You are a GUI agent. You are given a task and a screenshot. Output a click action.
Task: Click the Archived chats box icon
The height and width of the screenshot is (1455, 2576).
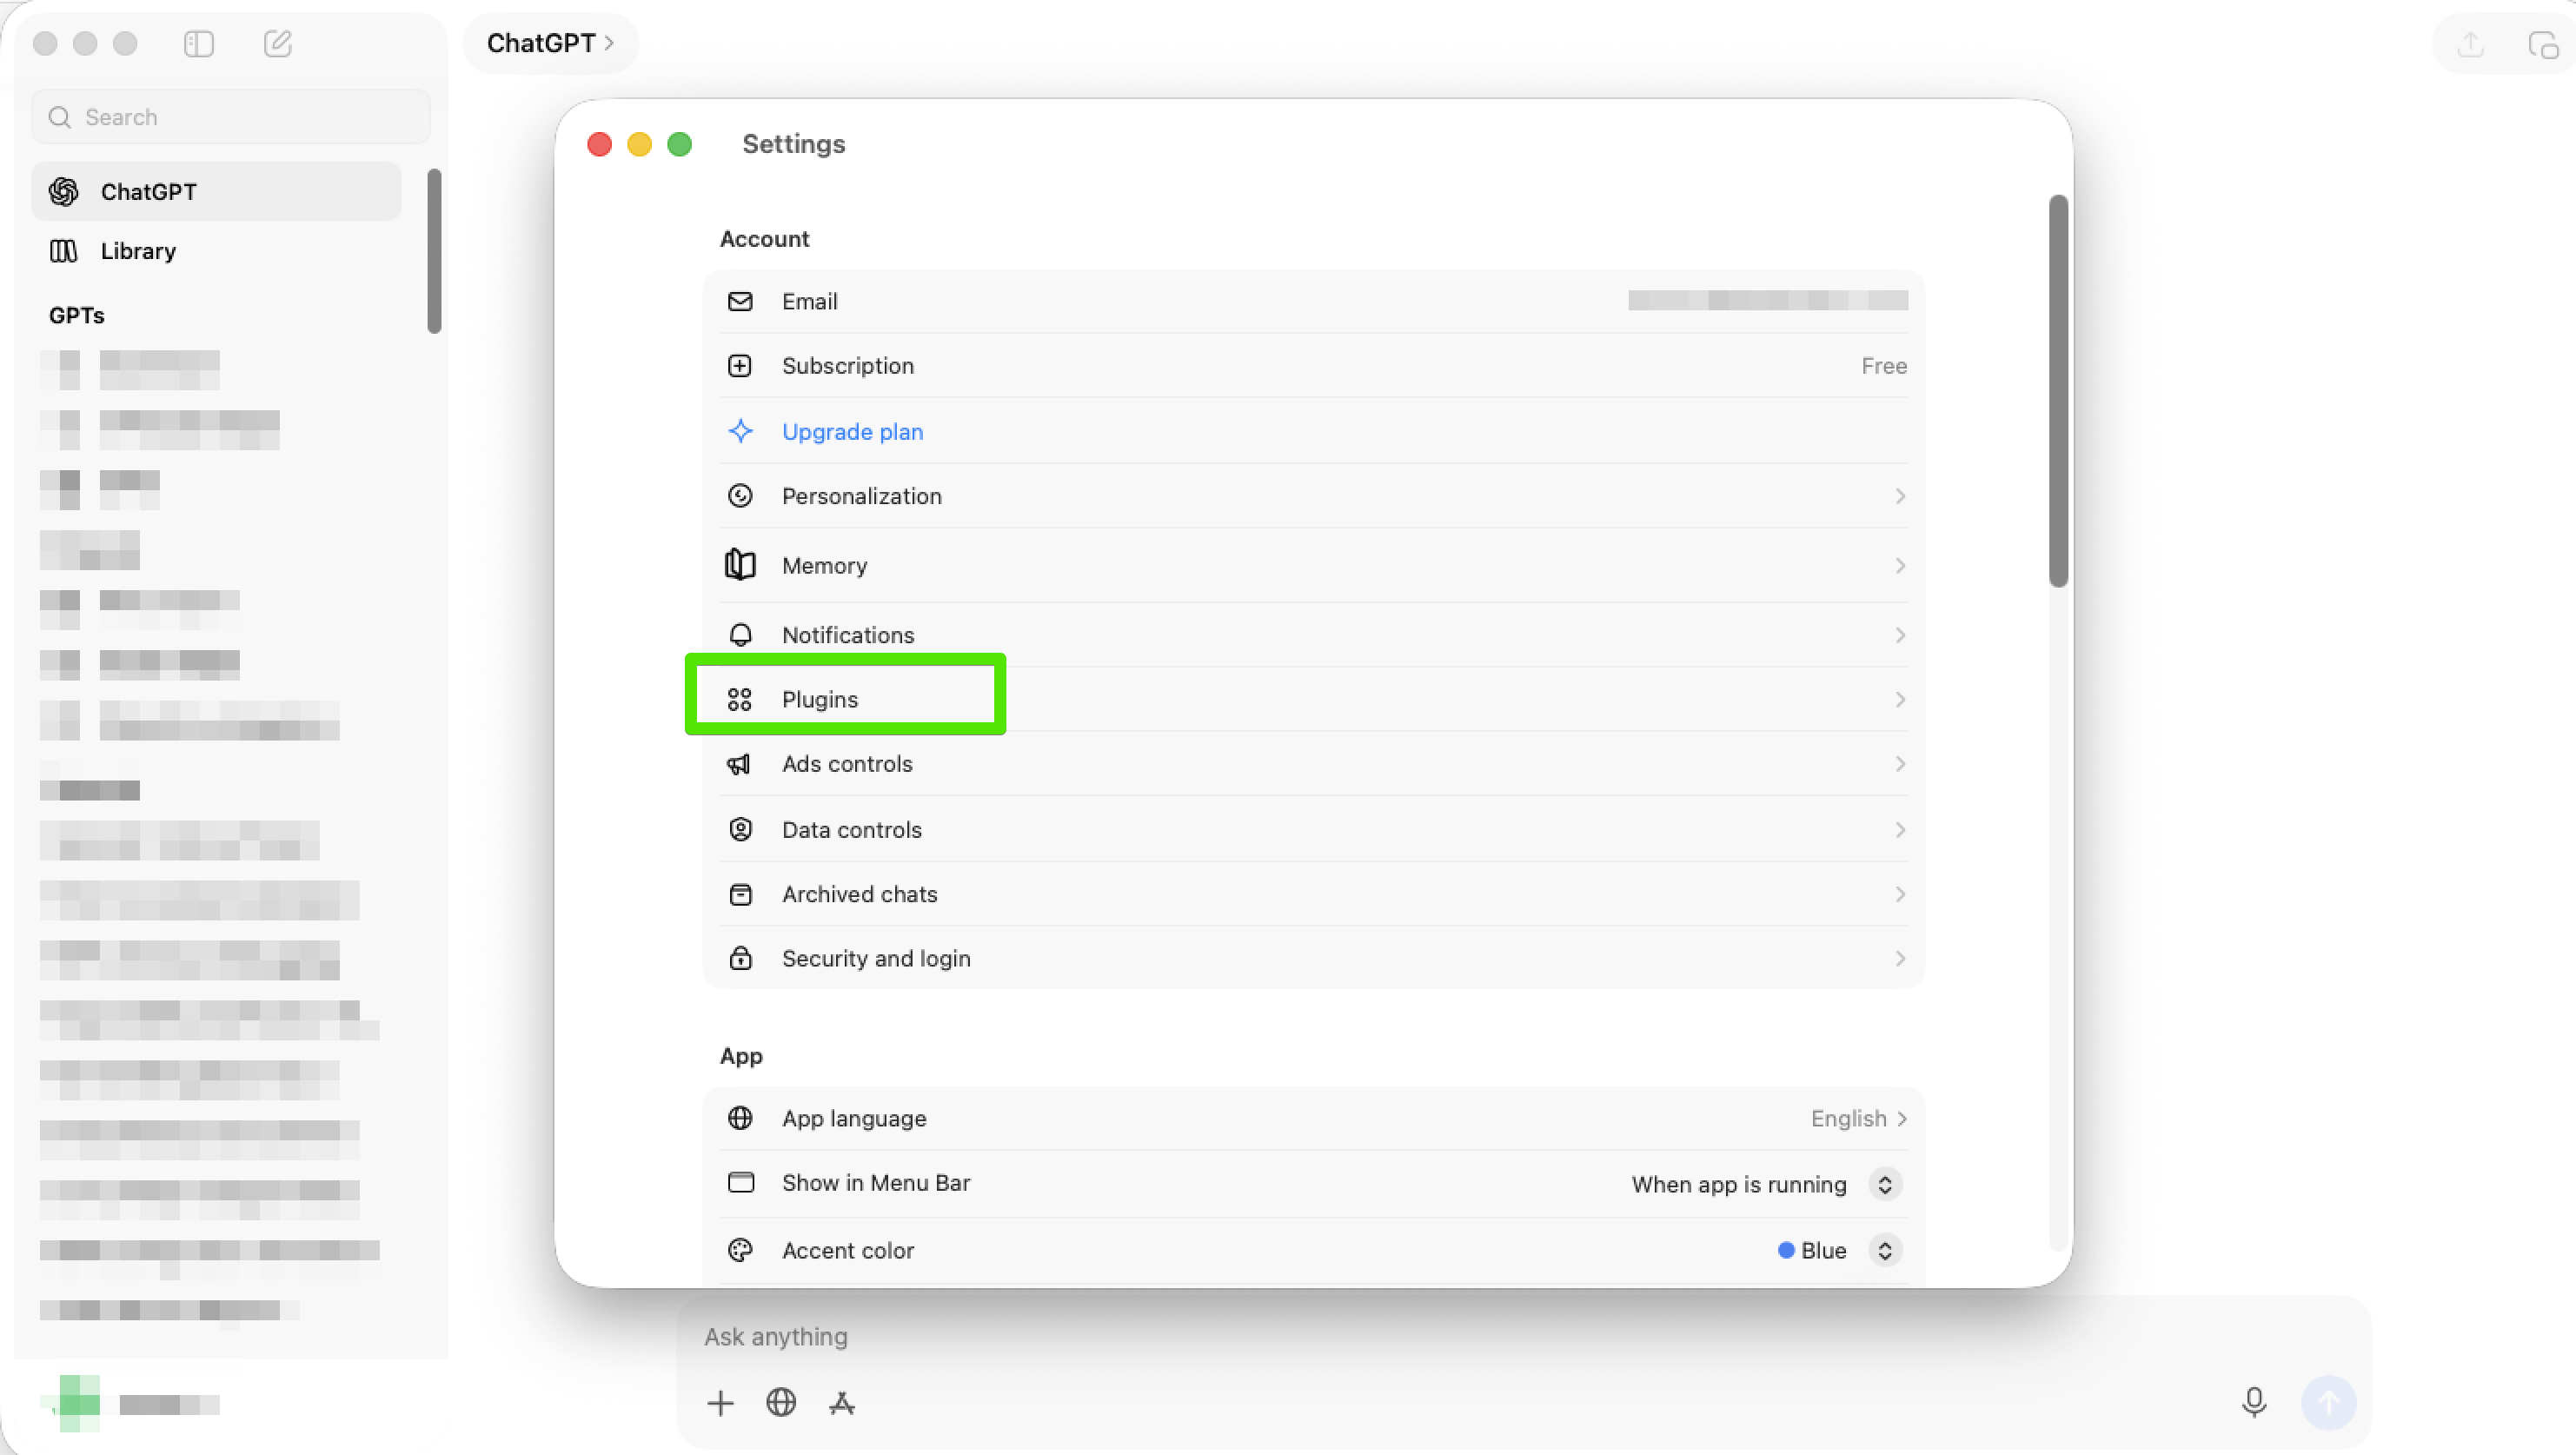[740, 894]
